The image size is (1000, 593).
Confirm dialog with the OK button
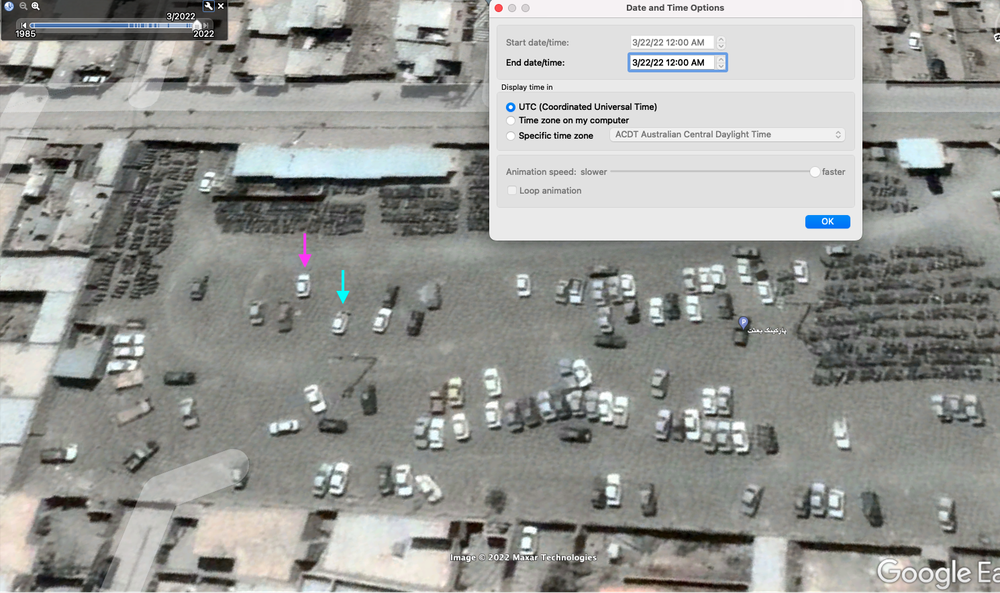click(827, 221)
